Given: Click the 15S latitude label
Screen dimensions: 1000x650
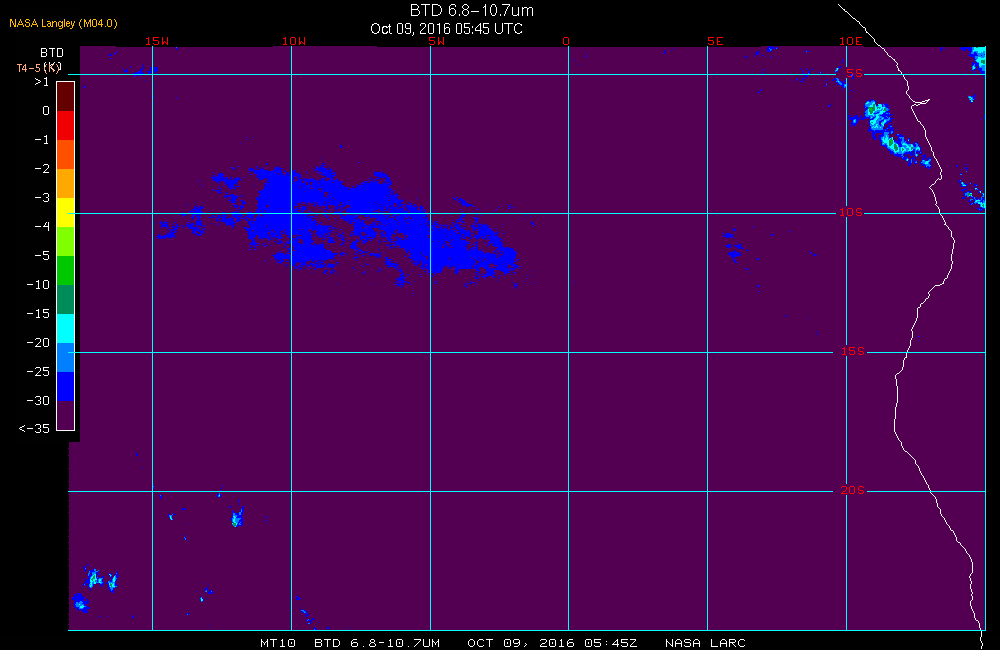Looking at the screenshot, I should 853,351.
